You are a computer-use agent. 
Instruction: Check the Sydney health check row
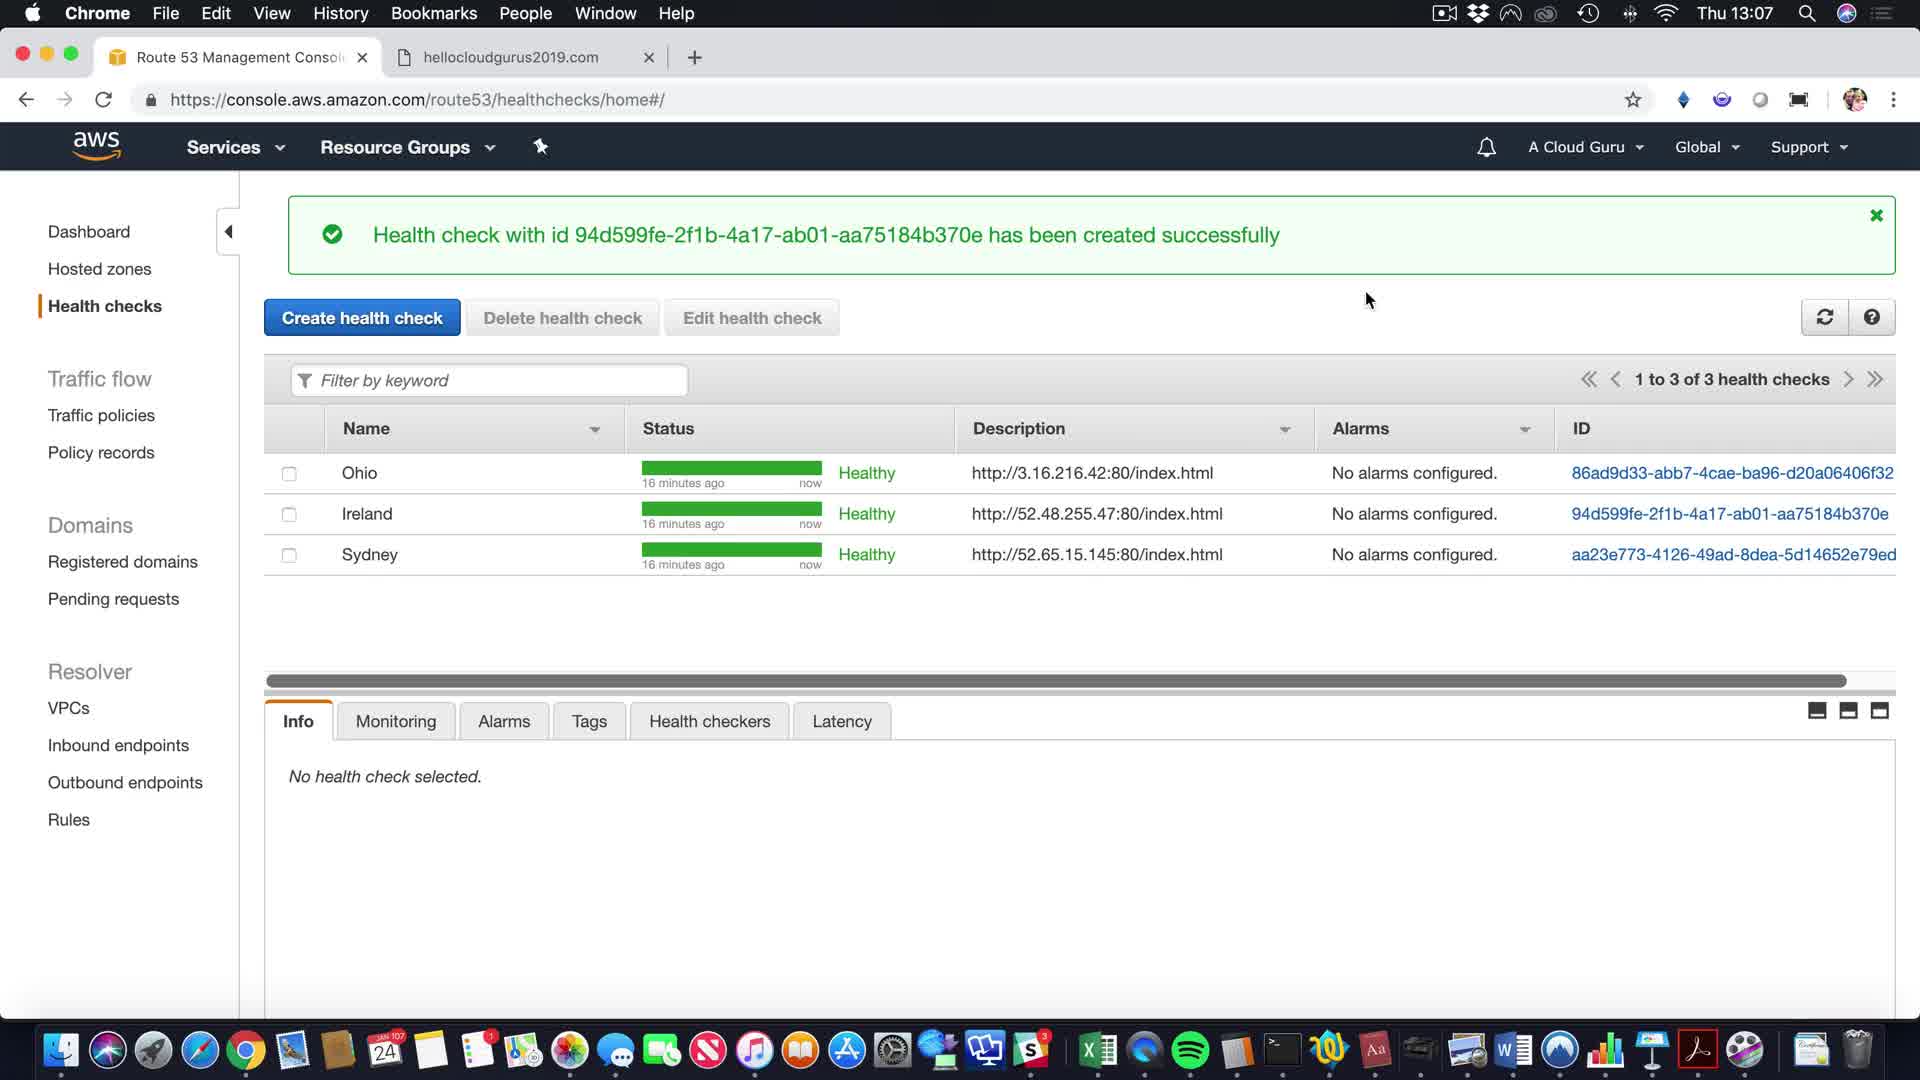(289, 555)
